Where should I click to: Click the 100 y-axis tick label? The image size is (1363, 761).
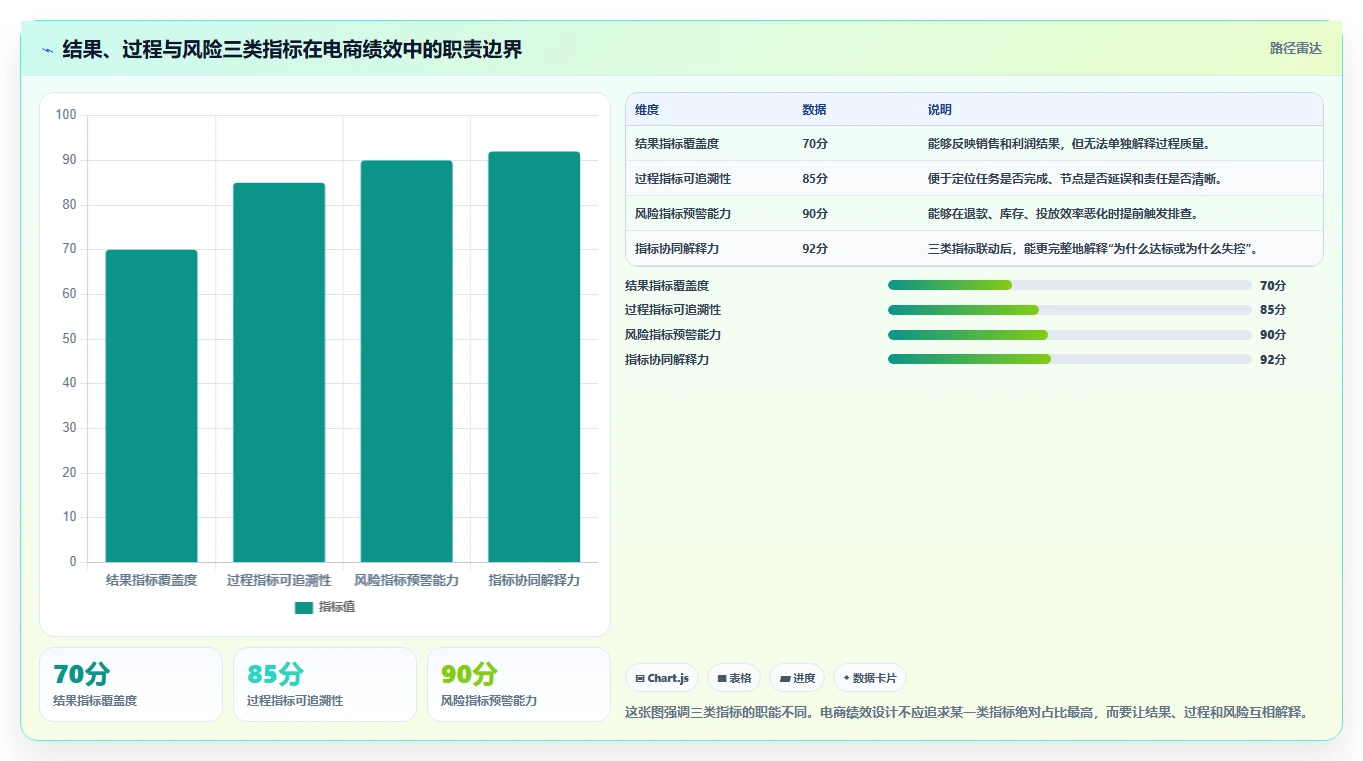pos(66,115)
